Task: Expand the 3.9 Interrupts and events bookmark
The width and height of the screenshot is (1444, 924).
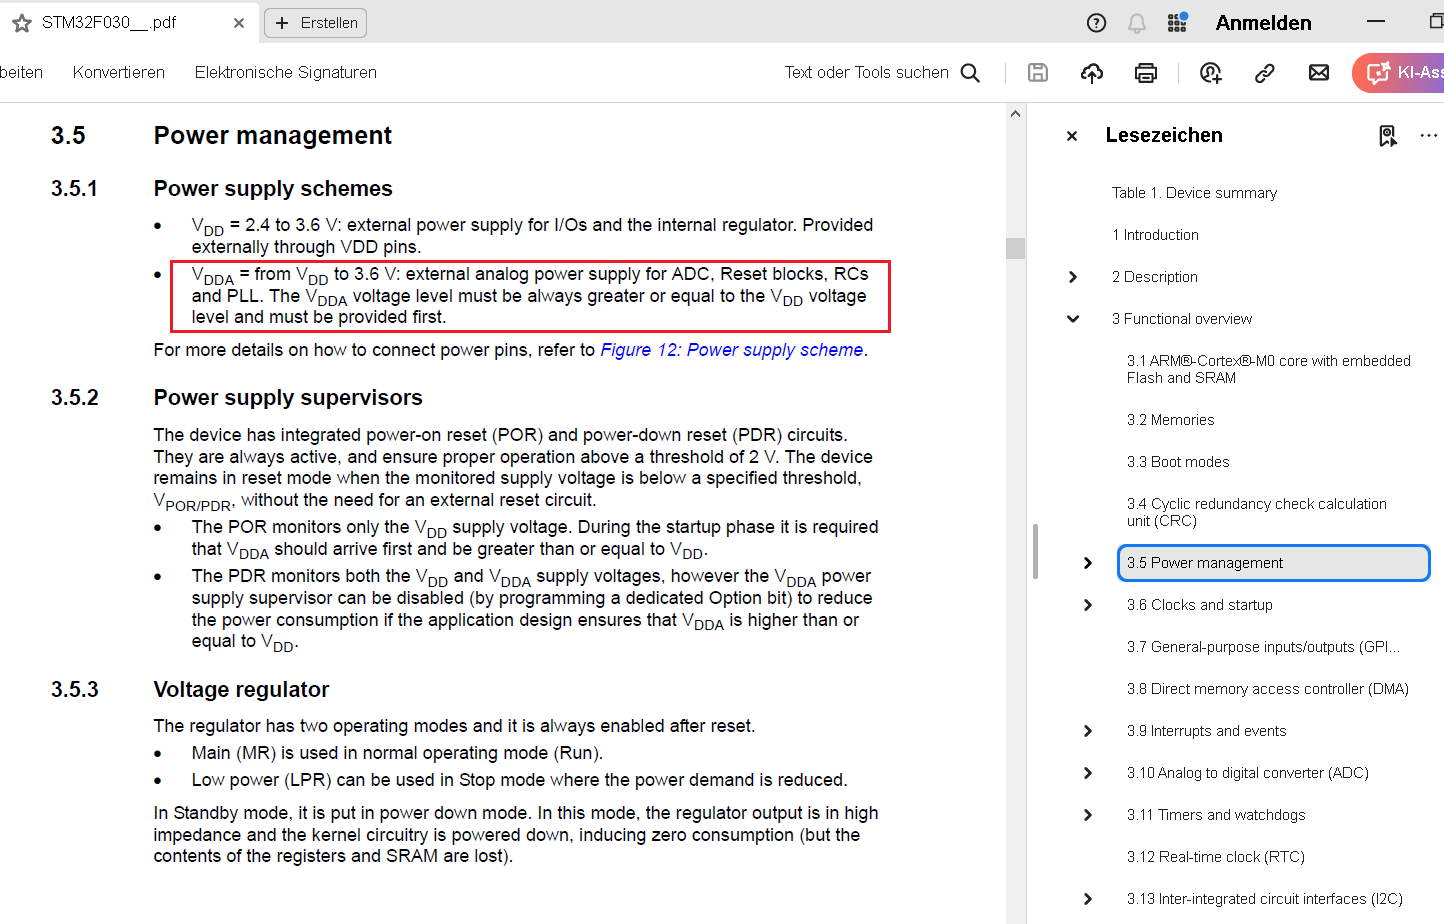Action: pyautogui.click(x=1088, y=731)
